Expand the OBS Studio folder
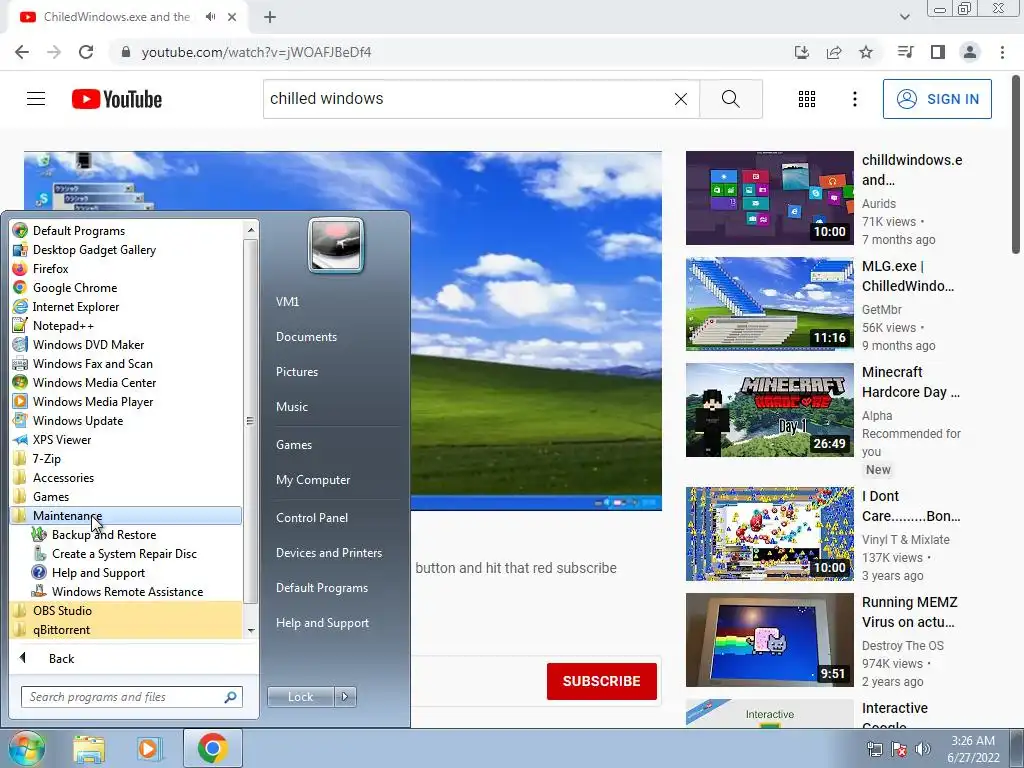Viewport: 1024px width, 768px height. [x=126, y=611]
